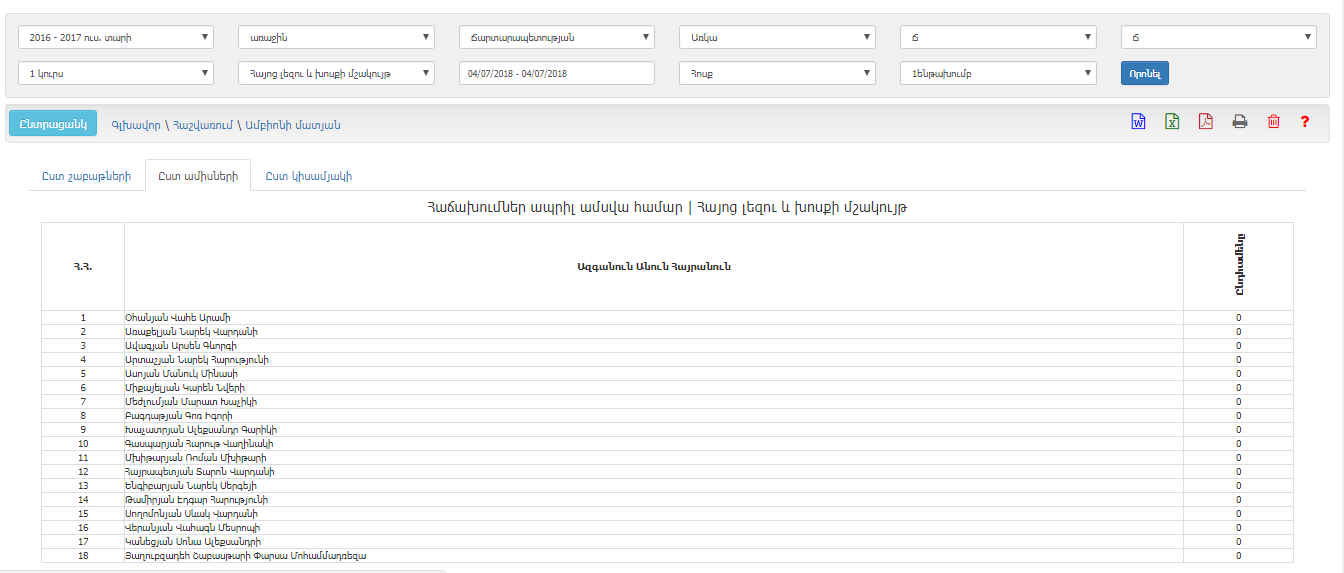Expand the Առկա study form dropdown

(777, 38)
